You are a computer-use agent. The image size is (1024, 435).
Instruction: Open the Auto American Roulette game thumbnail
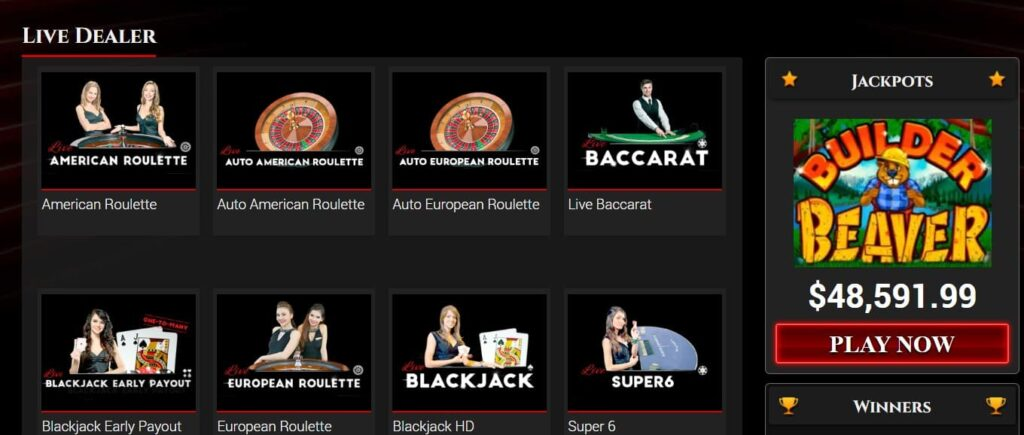click(294, 130)
